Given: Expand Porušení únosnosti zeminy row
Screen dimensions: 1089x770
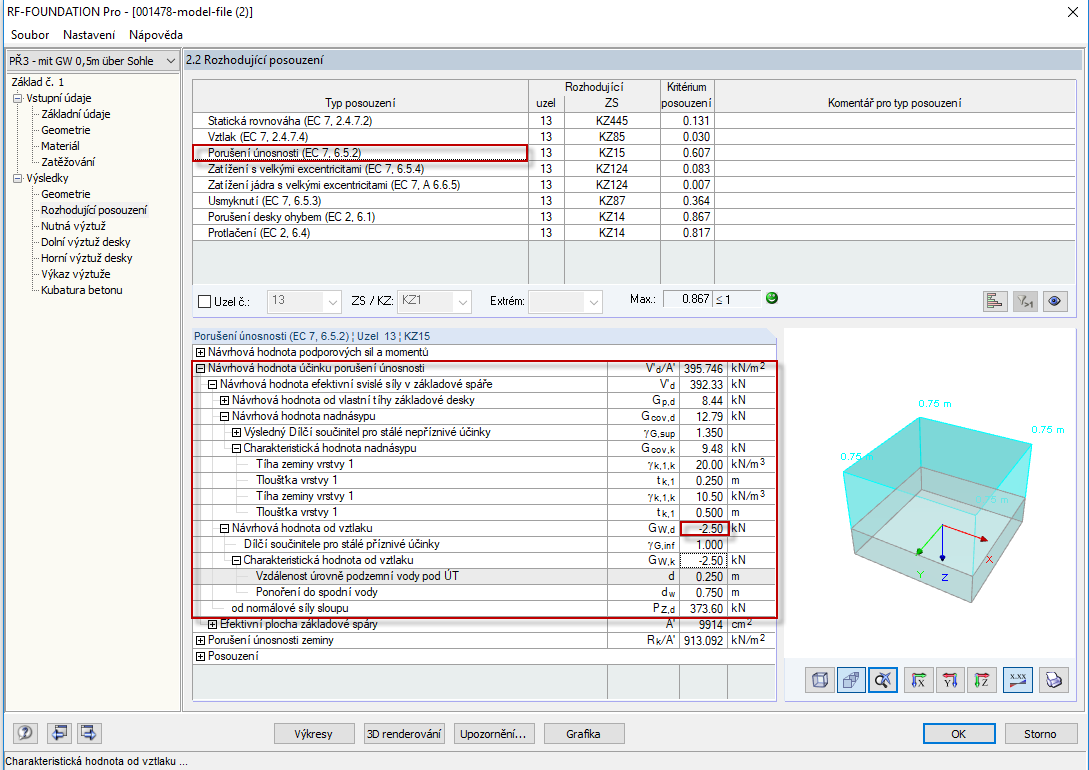Looking at the screenshot, I should pos(200,640).
